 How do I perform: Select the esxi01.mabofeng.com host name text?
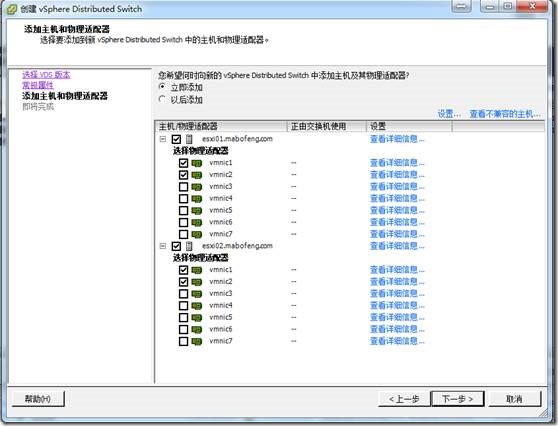click(237, 139)
